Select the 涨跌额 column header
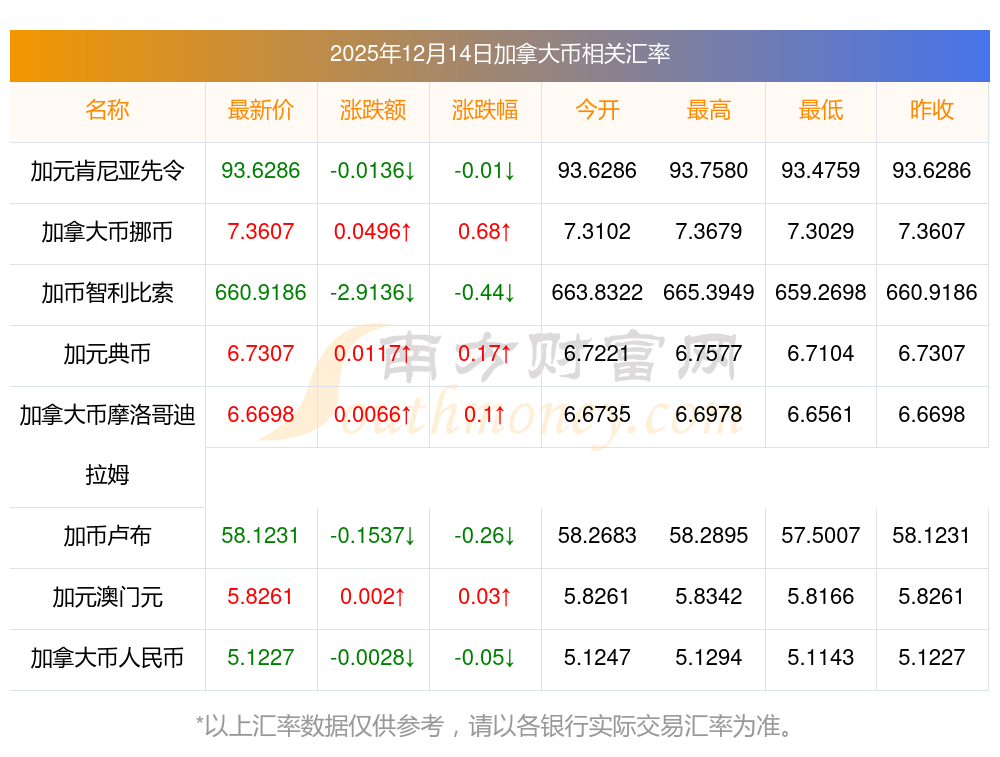1000x757 pixels. pyautogui.click(x=373, y=111)
